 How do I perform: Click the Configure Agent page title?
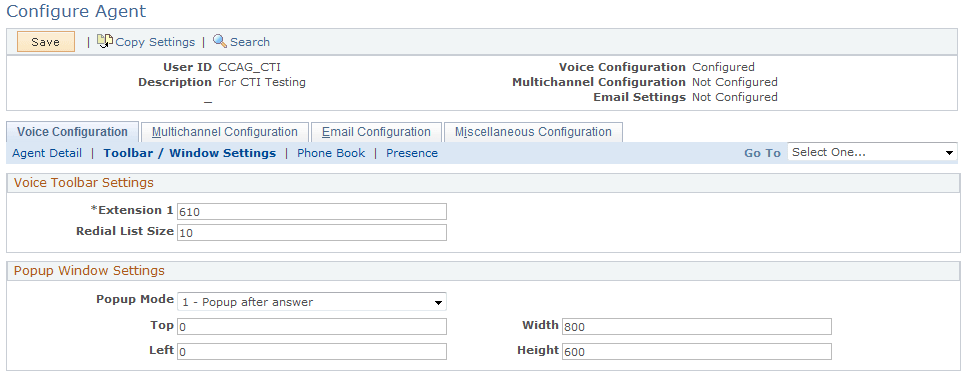pos(76,11)
